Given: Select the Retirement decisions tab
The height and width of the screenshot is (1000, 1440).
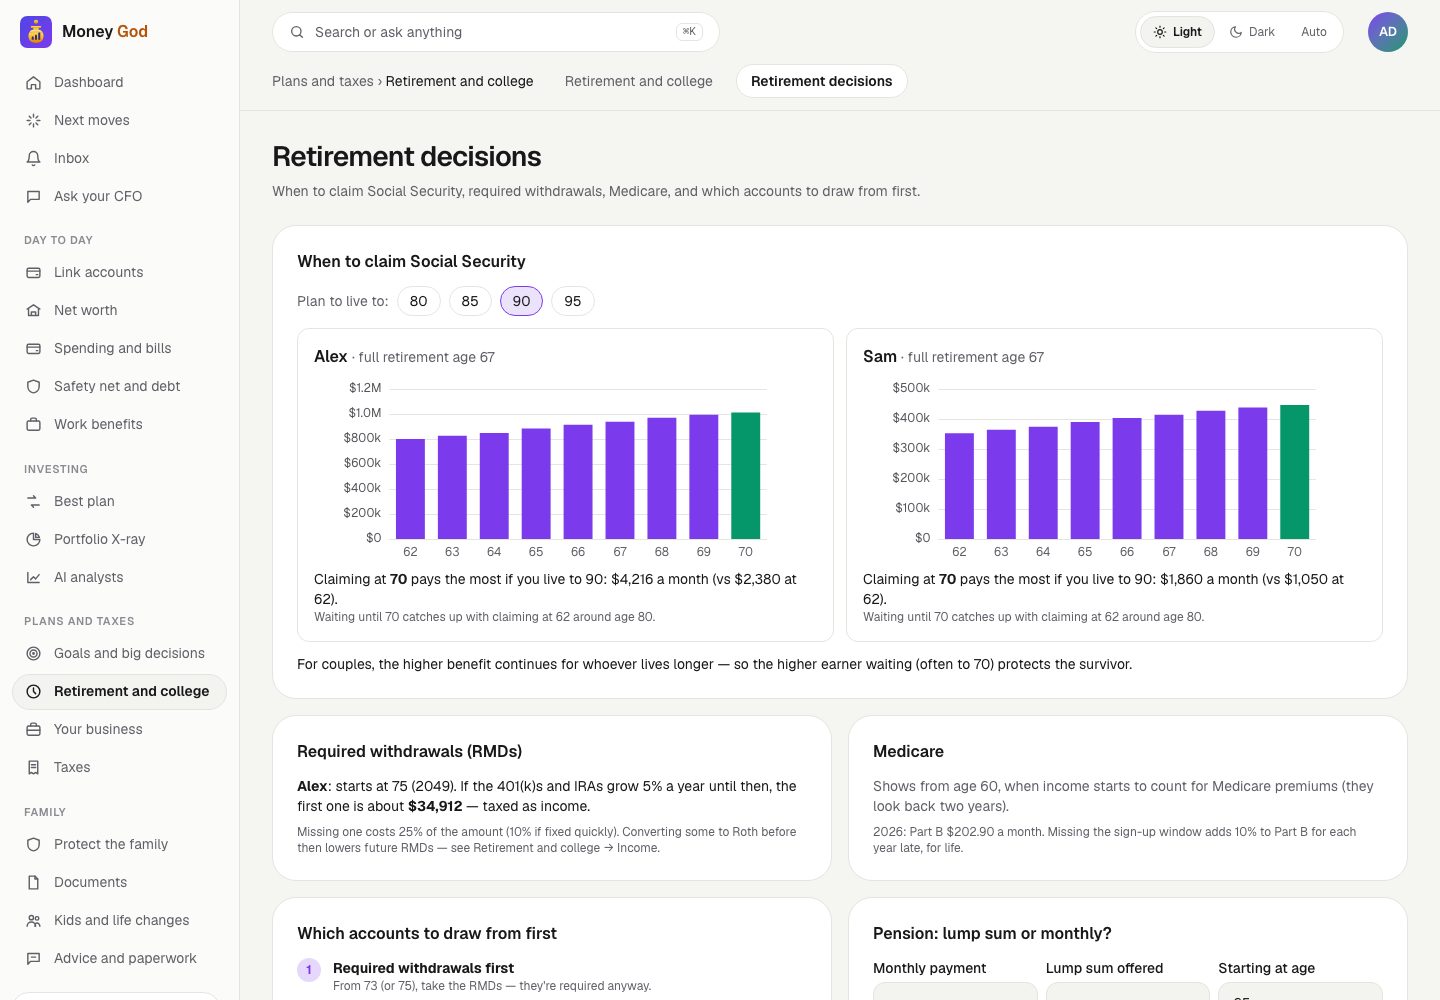Looking at the screenshot, I should (822, 81).
